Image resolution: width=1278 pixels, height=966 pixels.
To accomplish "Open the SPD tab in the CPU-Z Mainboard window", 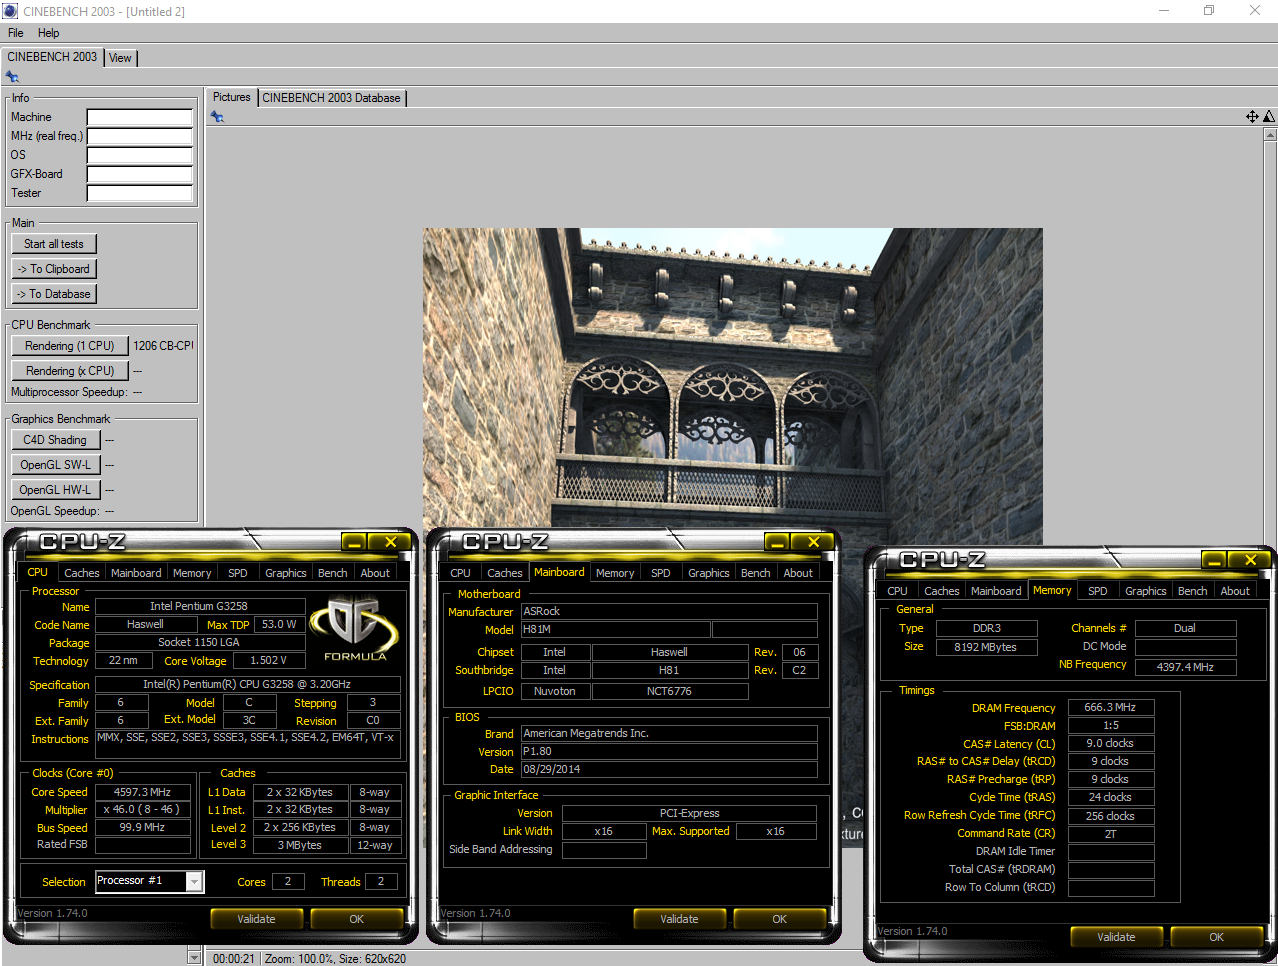I will pyautogui.click(x=661, y=573).
